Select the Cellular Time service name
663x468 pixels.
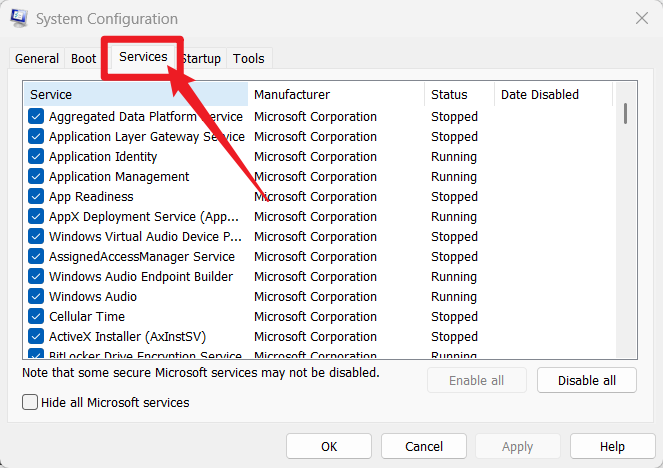(87, 316)
